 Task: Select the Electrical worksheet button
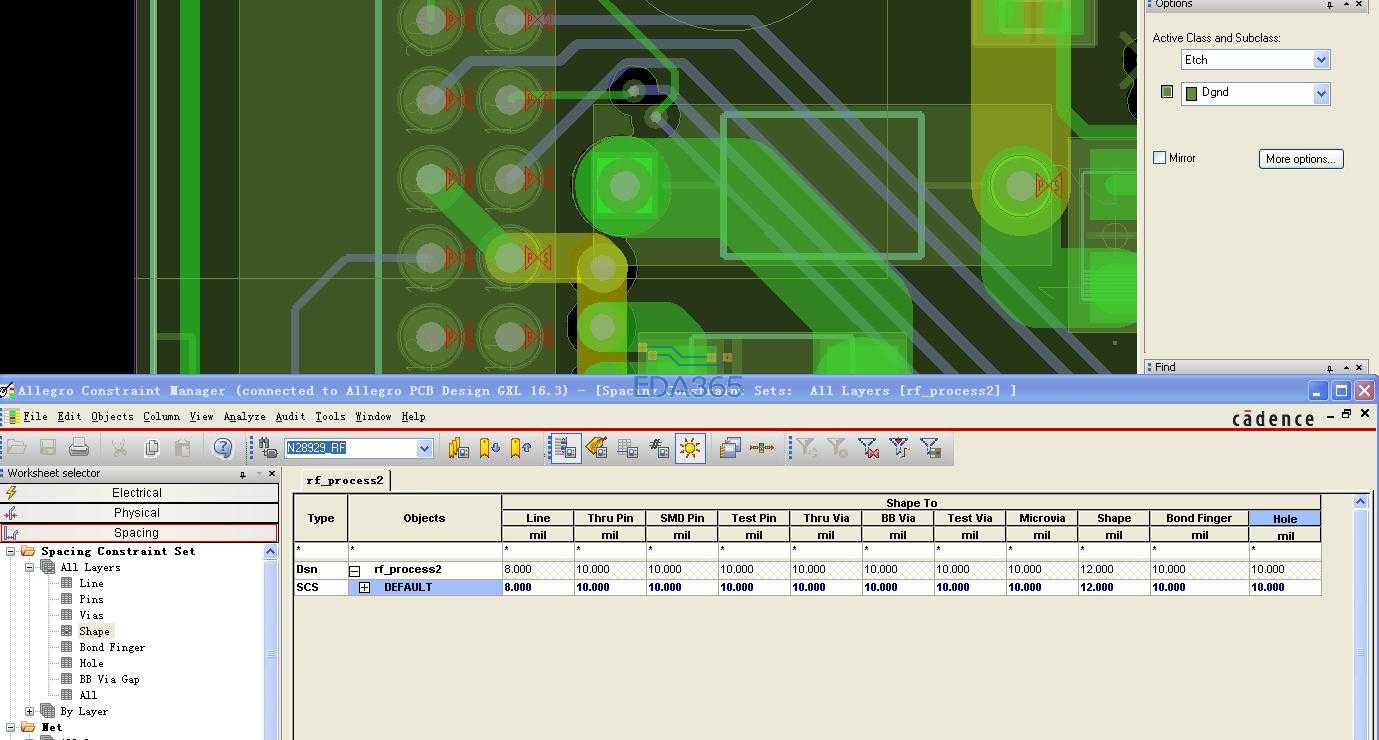(139, 493)
